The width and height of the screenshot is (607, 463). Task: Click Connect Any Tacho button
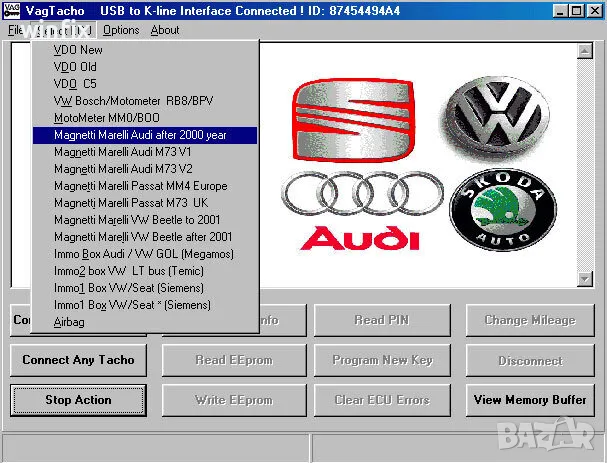[79, 360]
